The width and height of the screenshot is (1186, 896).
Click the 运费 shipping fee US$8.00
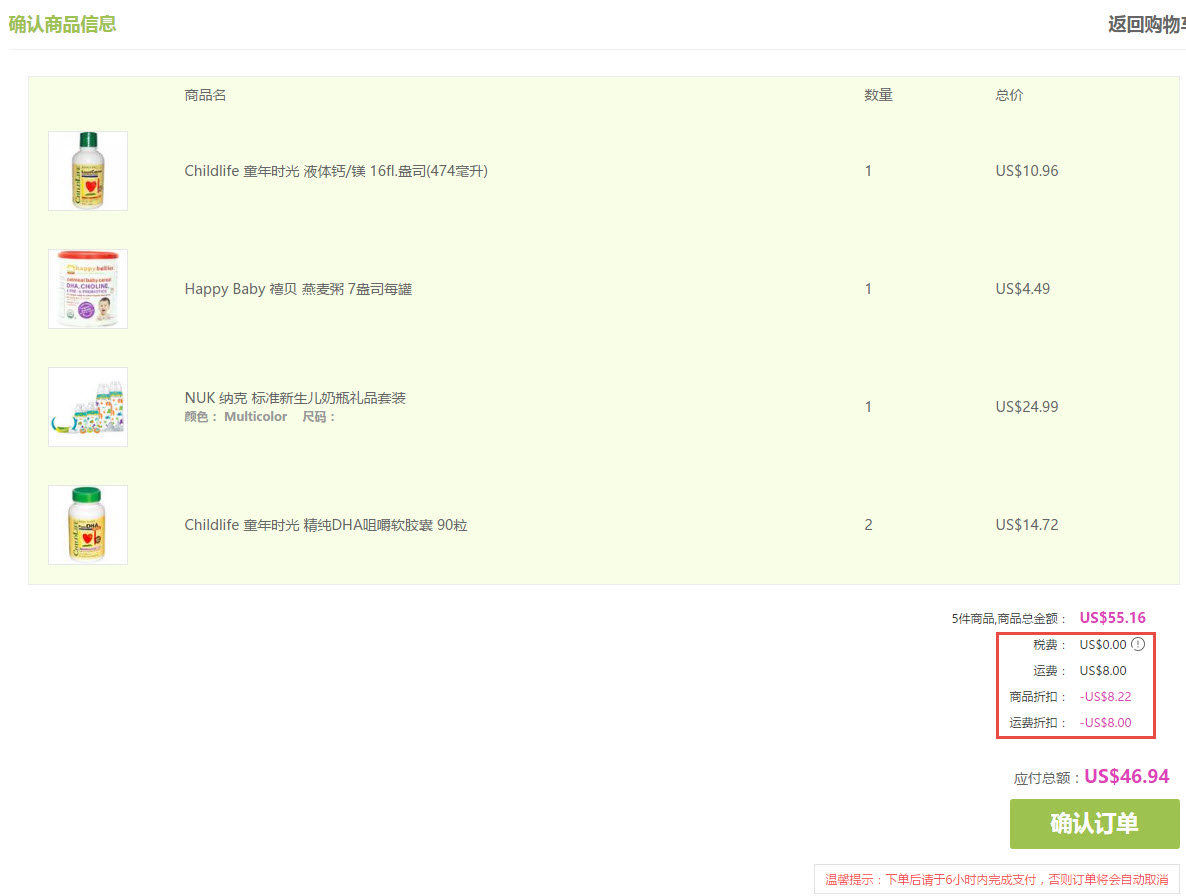click(x=1103, y=671)
